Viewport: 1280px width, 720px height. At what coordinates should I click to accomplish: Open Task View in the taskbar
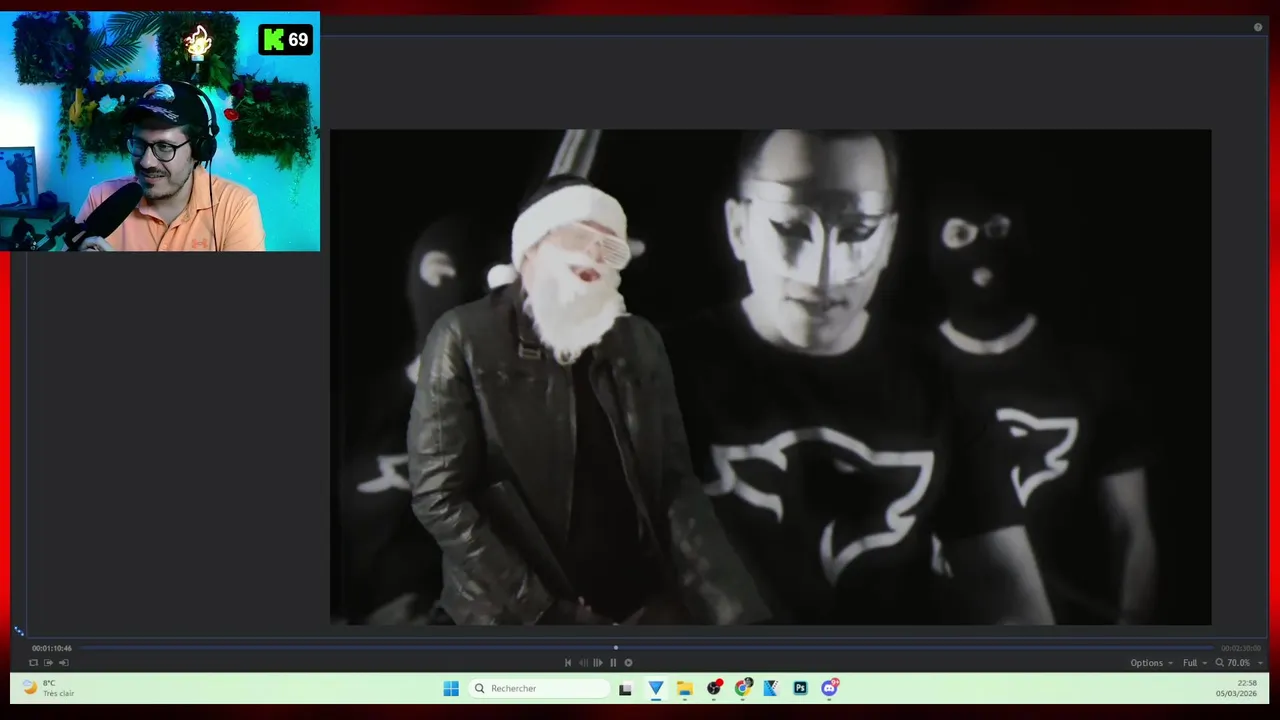625,688
